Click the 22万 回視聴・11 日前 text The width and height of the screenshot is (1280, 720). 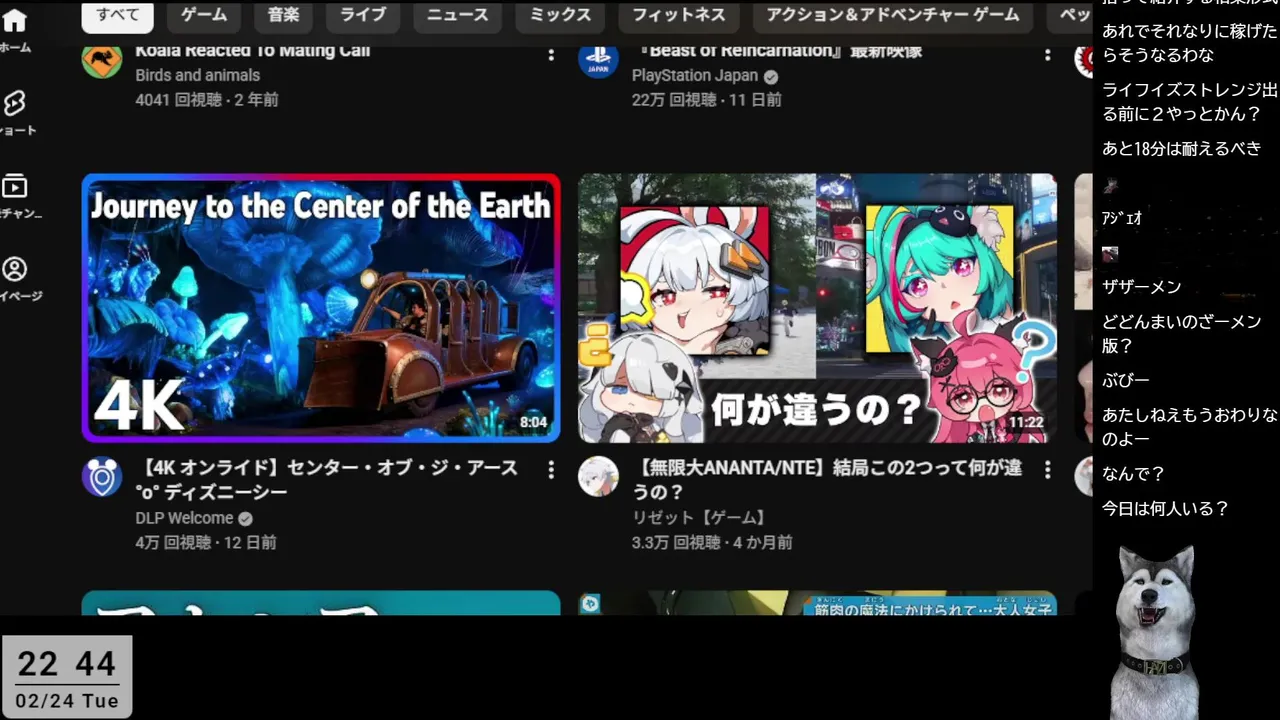[706, 100]
